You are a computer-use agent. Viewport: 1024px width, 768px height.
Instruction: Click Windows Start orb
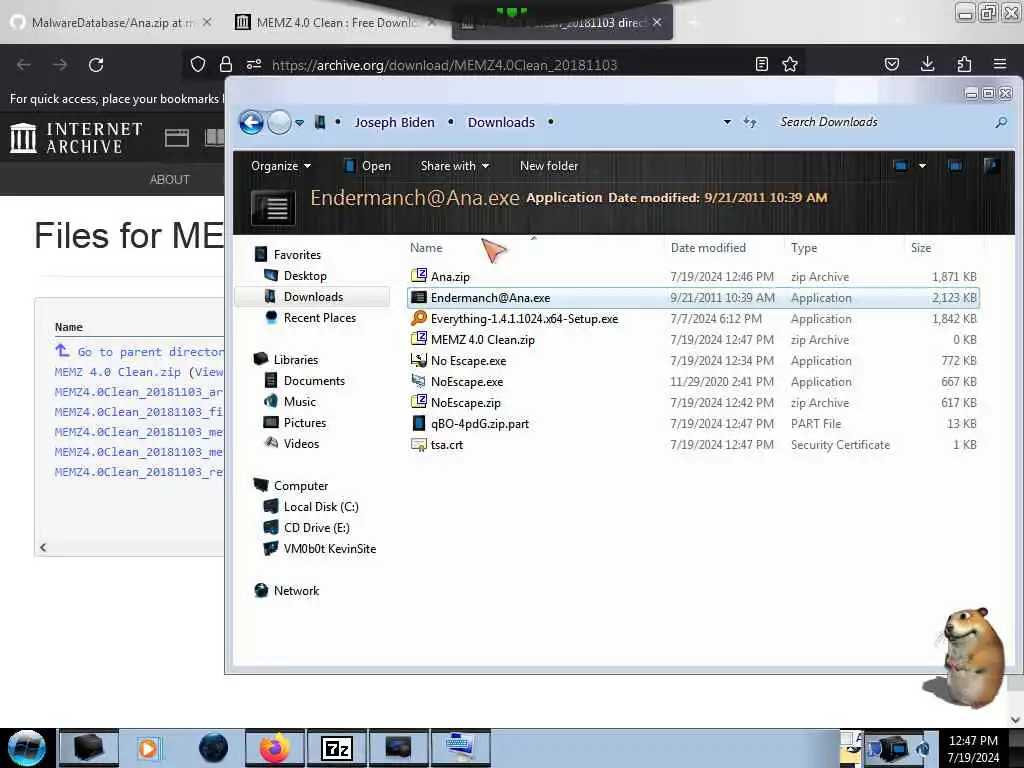[26, 748]
